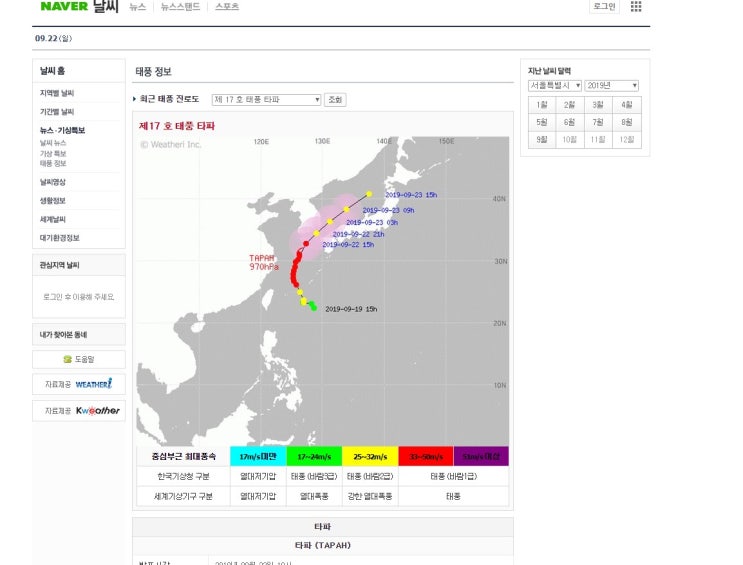Viewport: 743px width, 565px height.
Task: Click the Kweather provider logo
Action: [x=98, y=410]
